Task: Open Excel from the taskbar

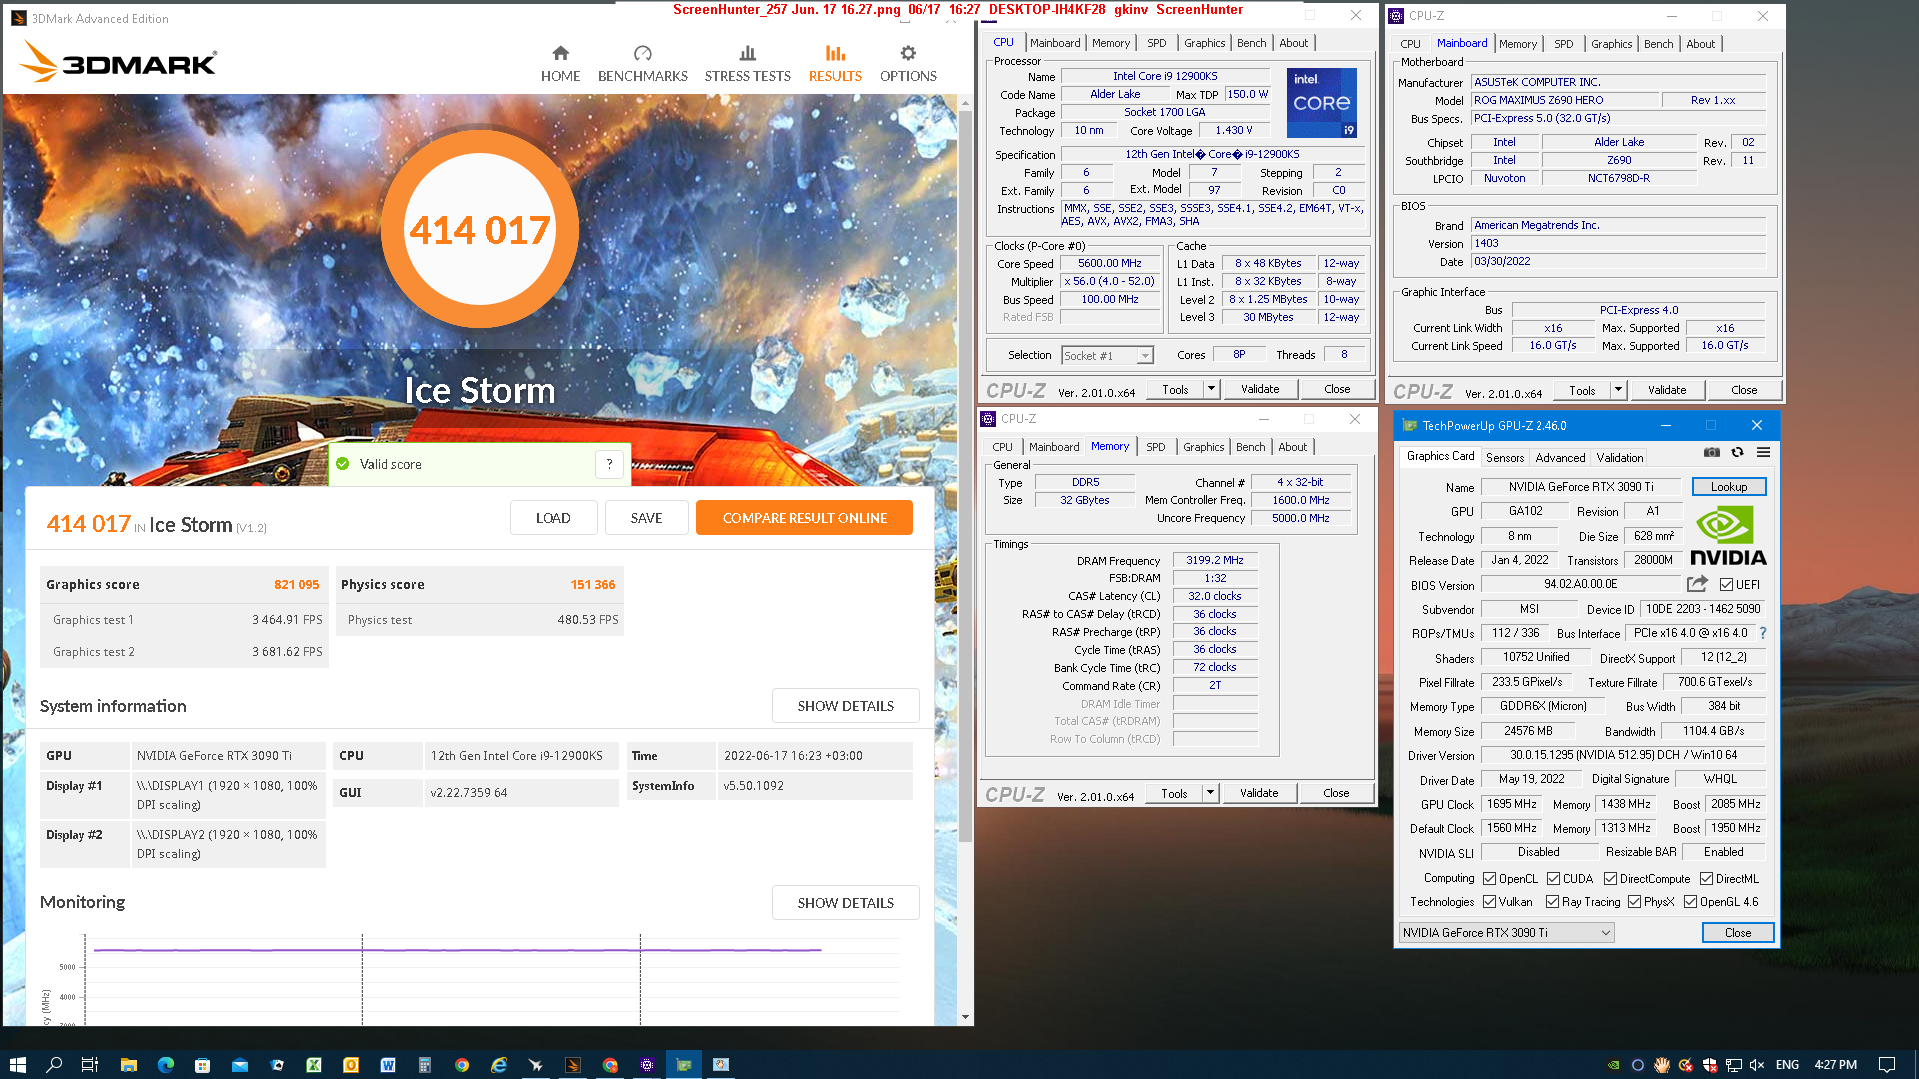Action: point(313,1065)
